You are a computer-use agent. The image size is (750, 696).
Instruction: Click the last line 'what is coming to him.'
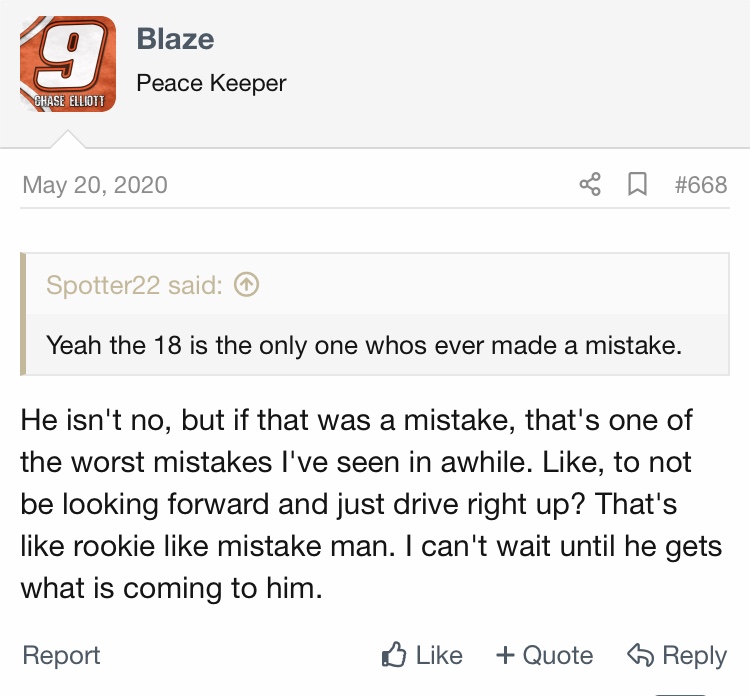point(171,590)
